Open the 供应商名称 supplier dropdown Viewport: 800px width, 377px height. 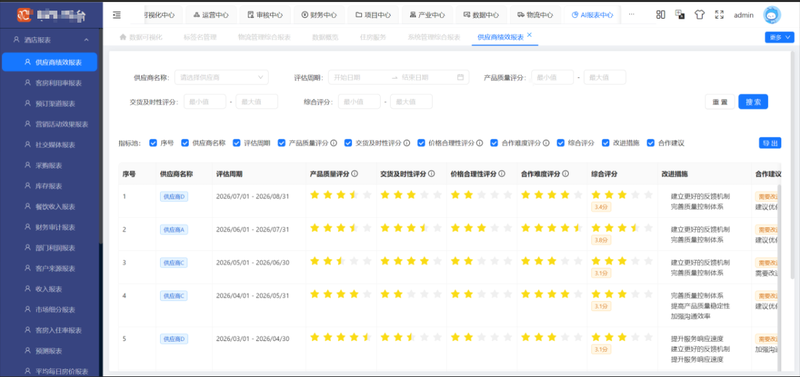pos(221,78)
